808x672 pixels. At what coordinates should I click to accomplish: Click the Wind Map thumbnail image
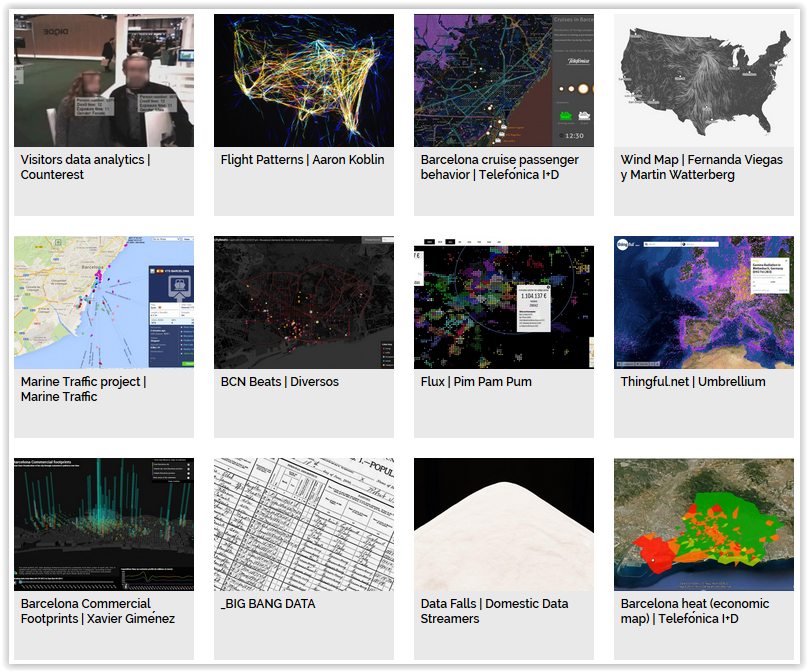pos(703,80)
